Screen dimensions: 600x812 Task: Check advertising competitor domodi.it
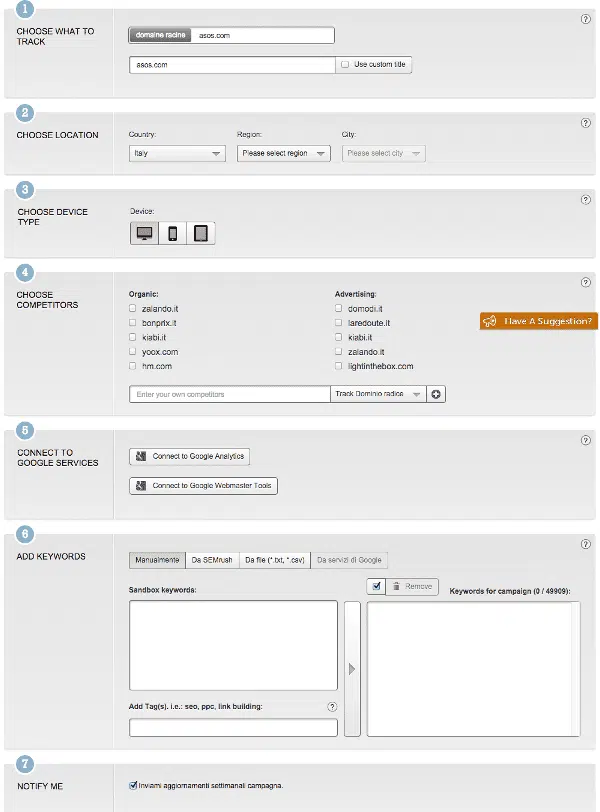[339, 308]
